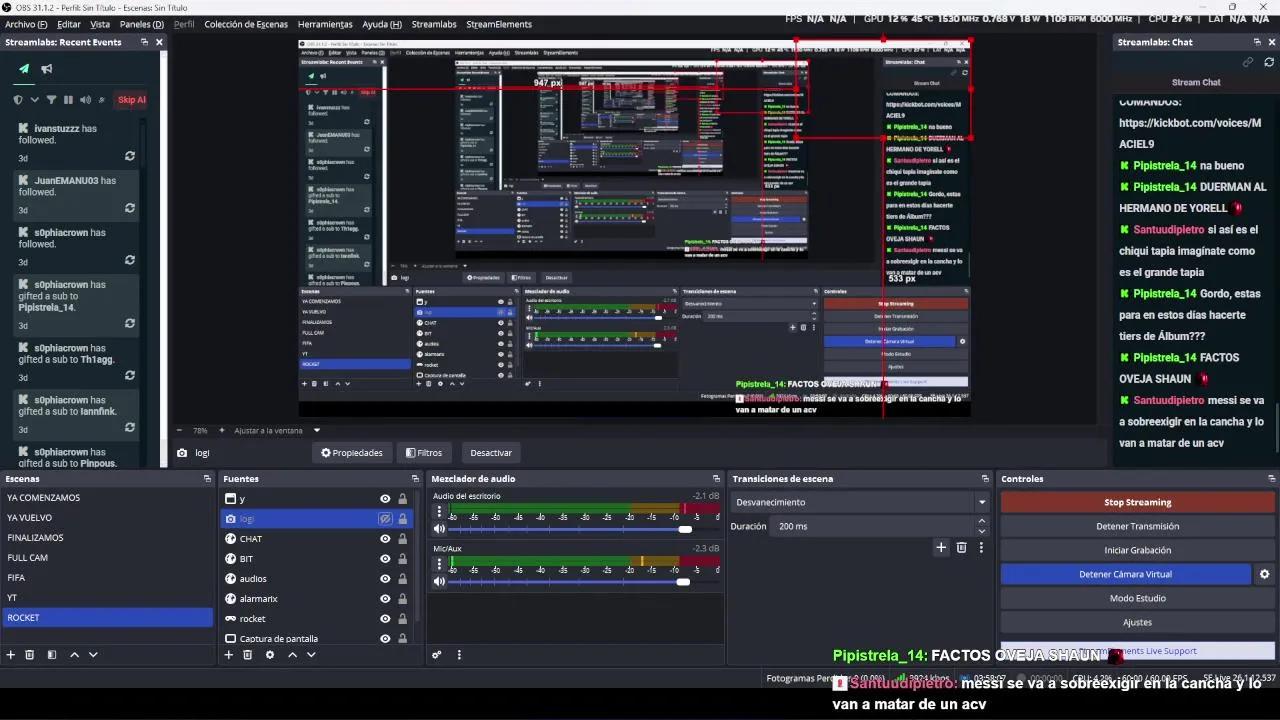
Task: Open the Streamlabs events paper-plane tab
Action: pos(24,69)
